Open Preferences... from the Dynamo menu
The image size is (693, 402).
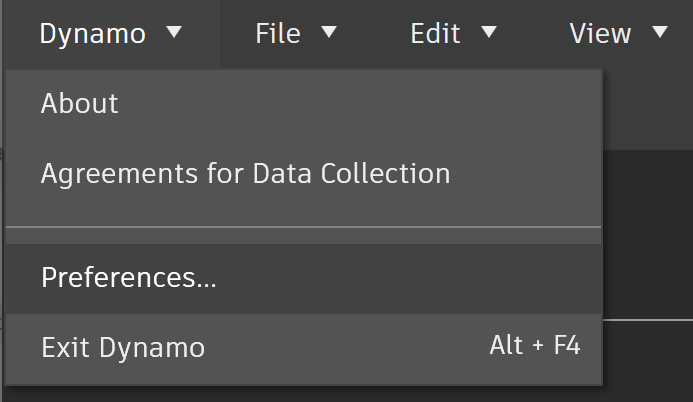[129, 278]
